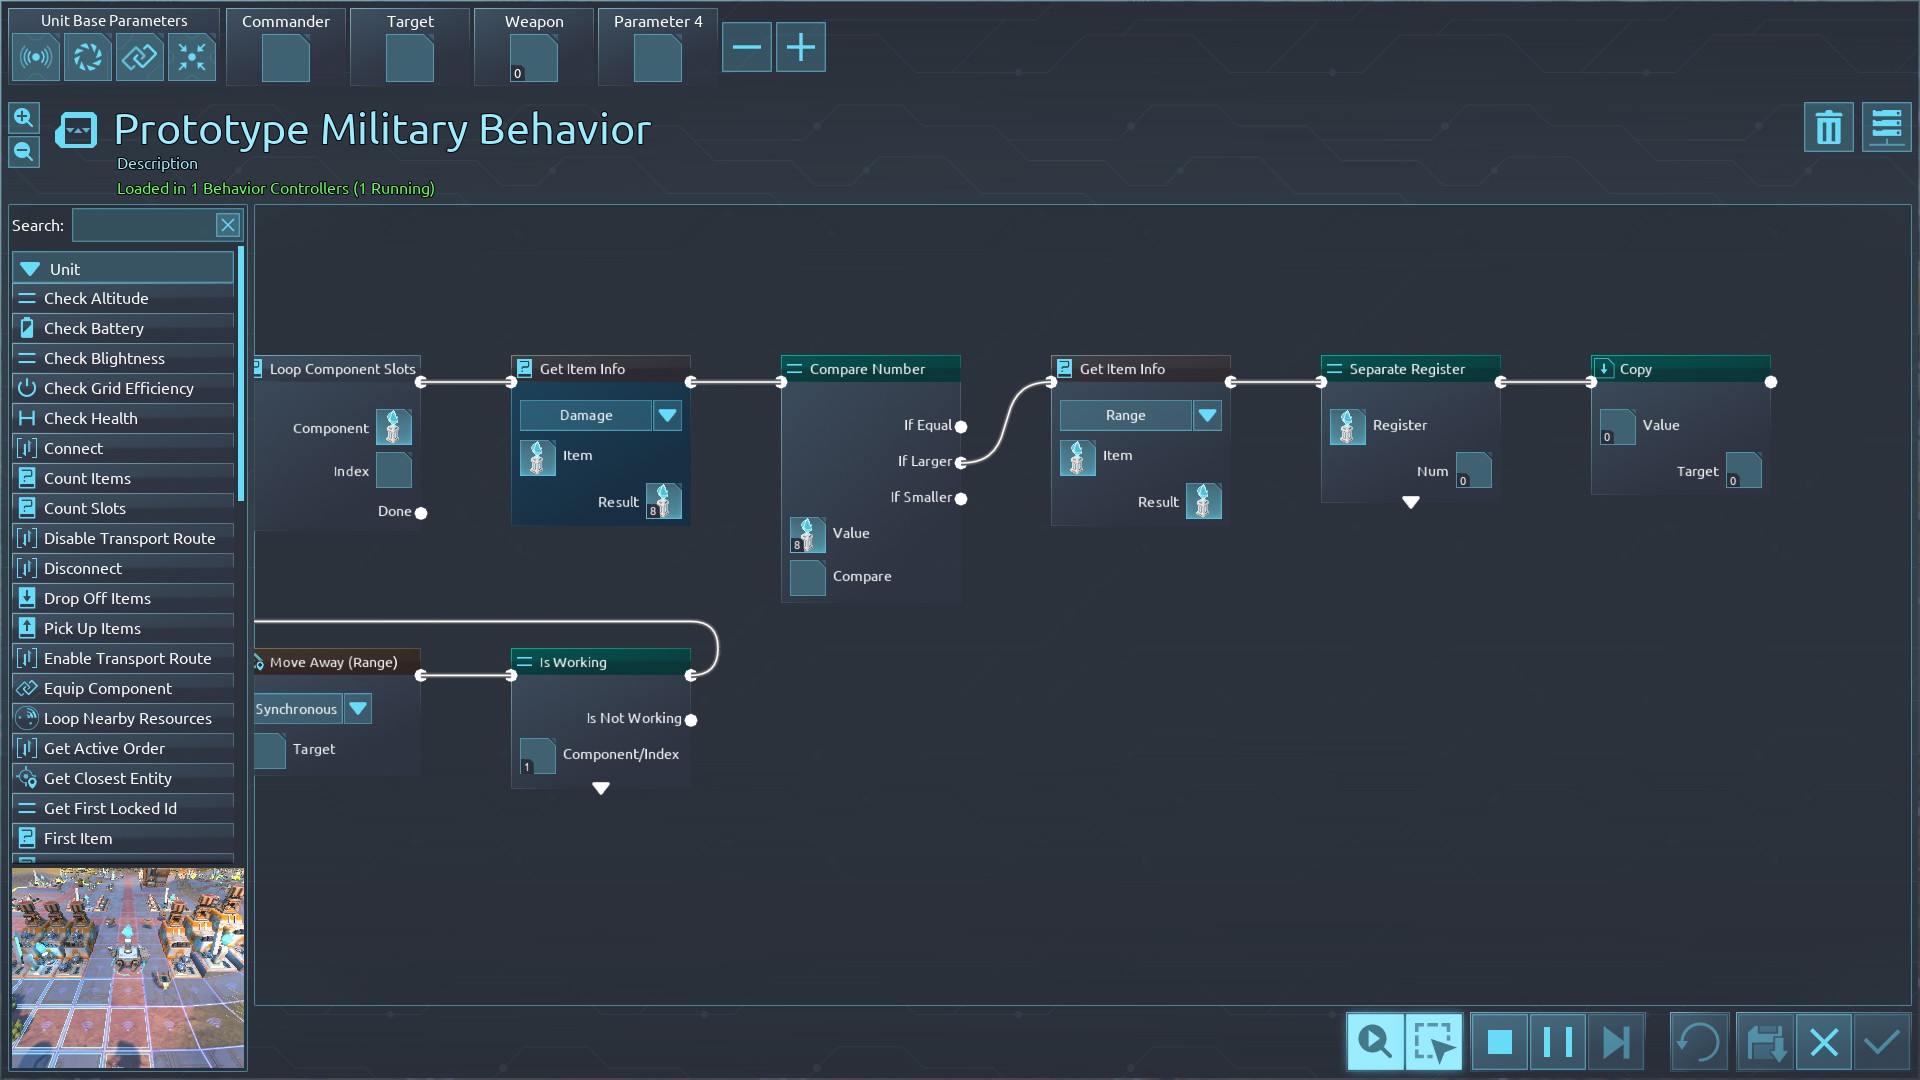Click the revert circular arrow icon

point(1698,1043)
